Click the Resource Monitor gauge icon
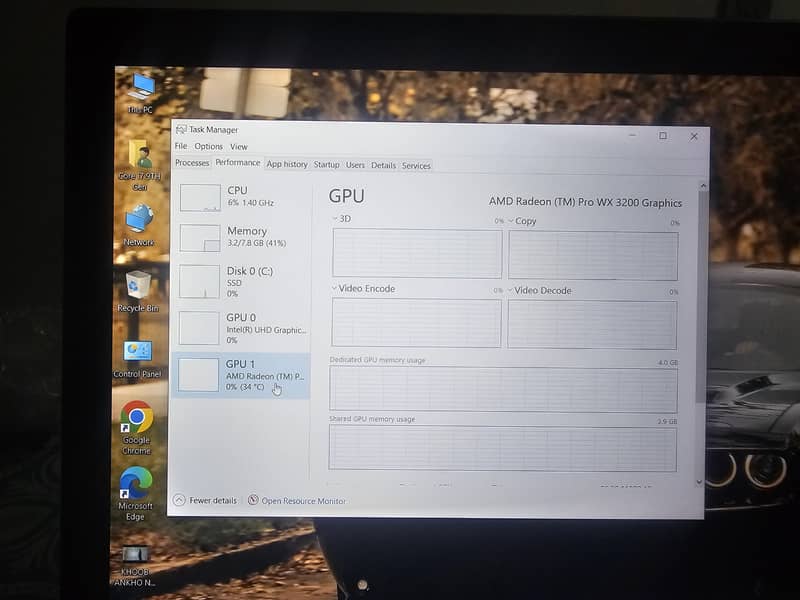800x600 pixels. (x=253, y=500)
